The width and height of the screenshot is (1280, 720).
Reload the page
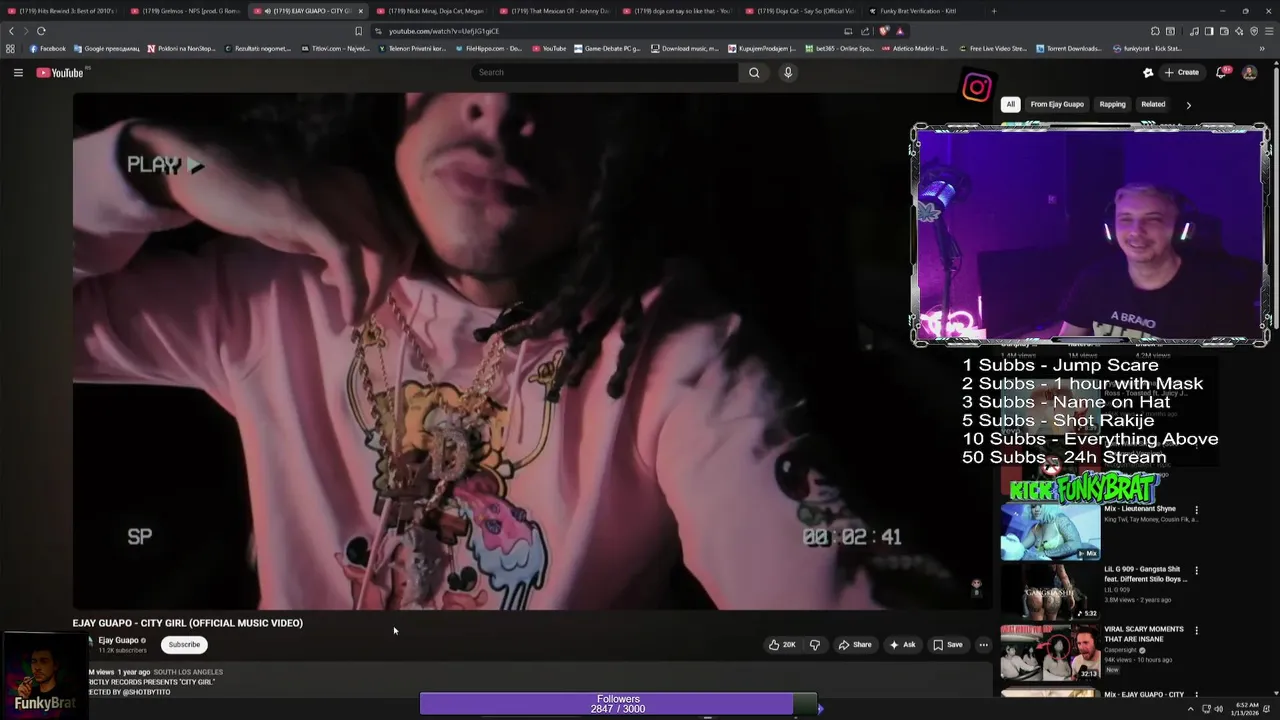coord(41,31)
